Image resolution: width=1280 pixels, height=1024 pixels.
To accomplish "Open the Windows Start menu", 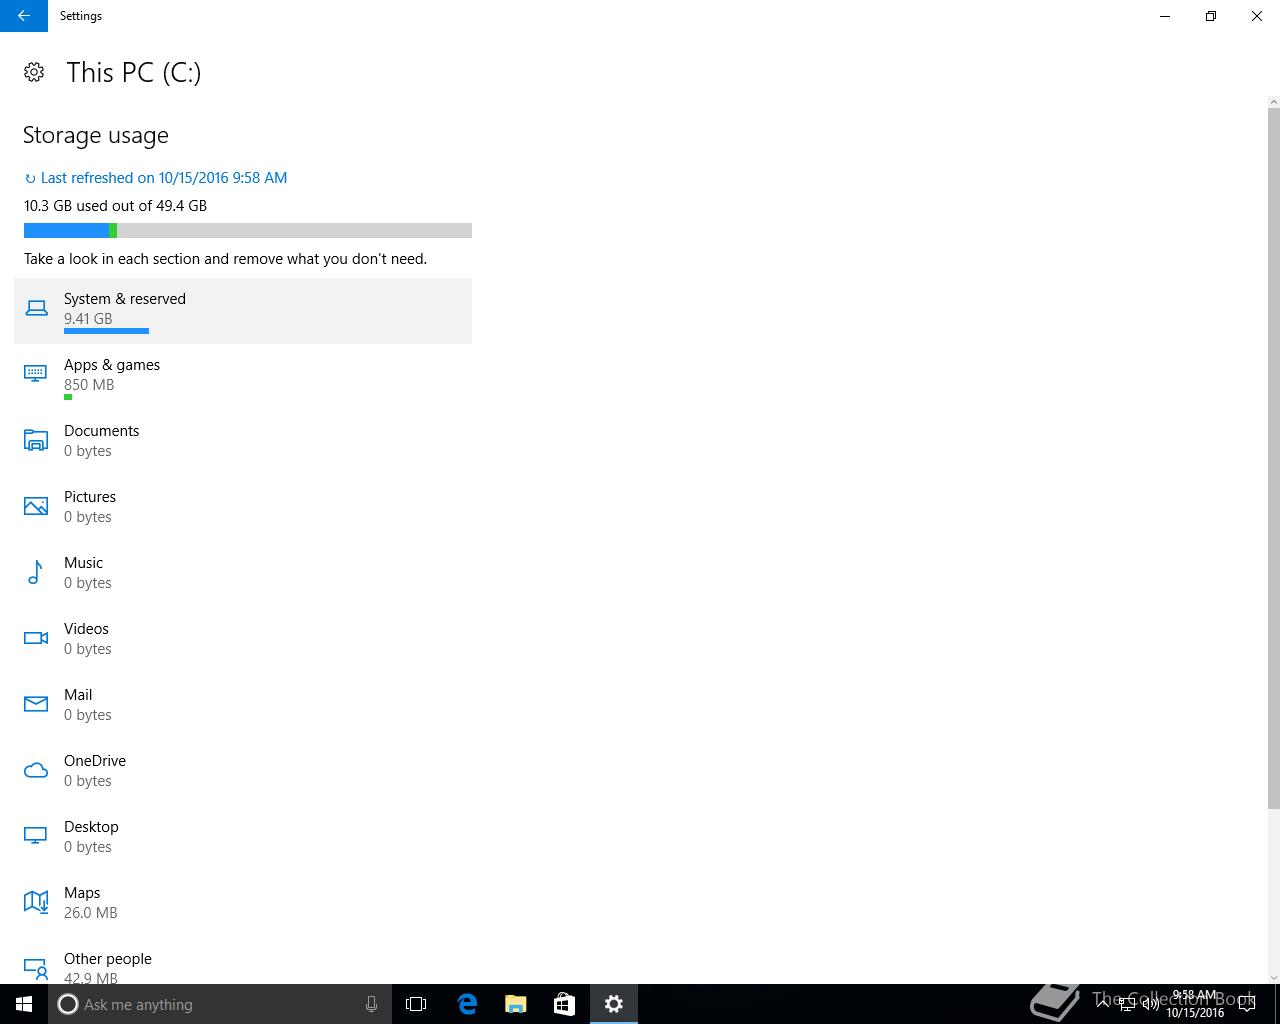I will tap(24, 1004).
